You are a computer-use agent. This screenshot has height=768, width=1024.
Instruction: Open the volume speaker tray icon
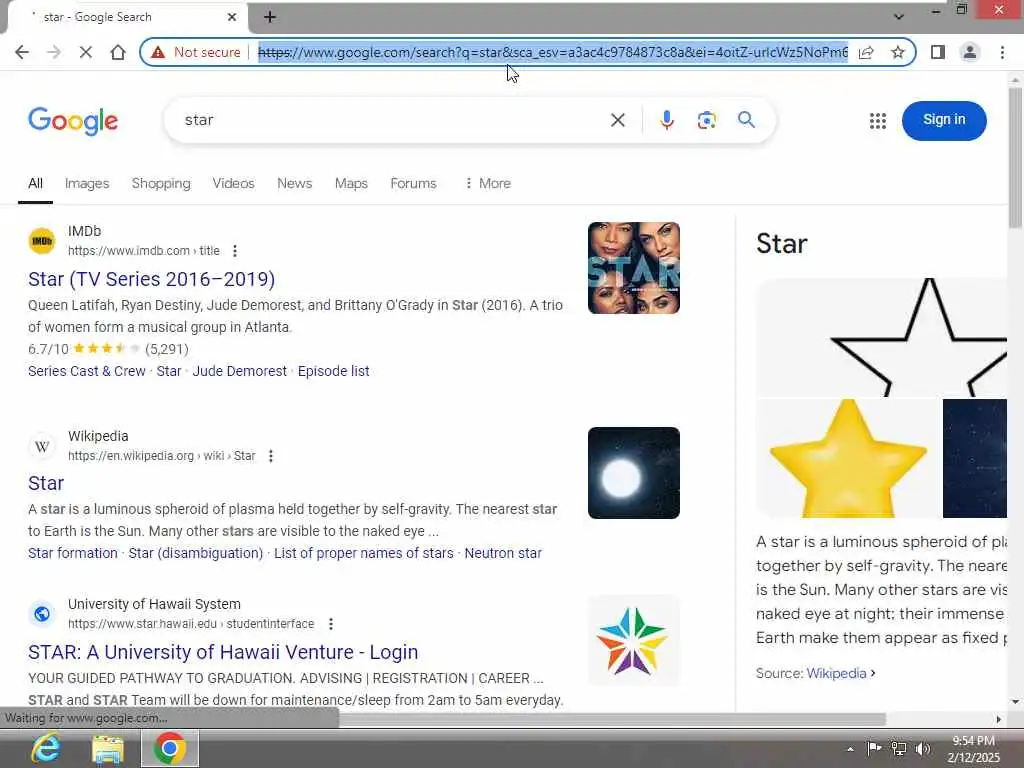pos(922,749)
